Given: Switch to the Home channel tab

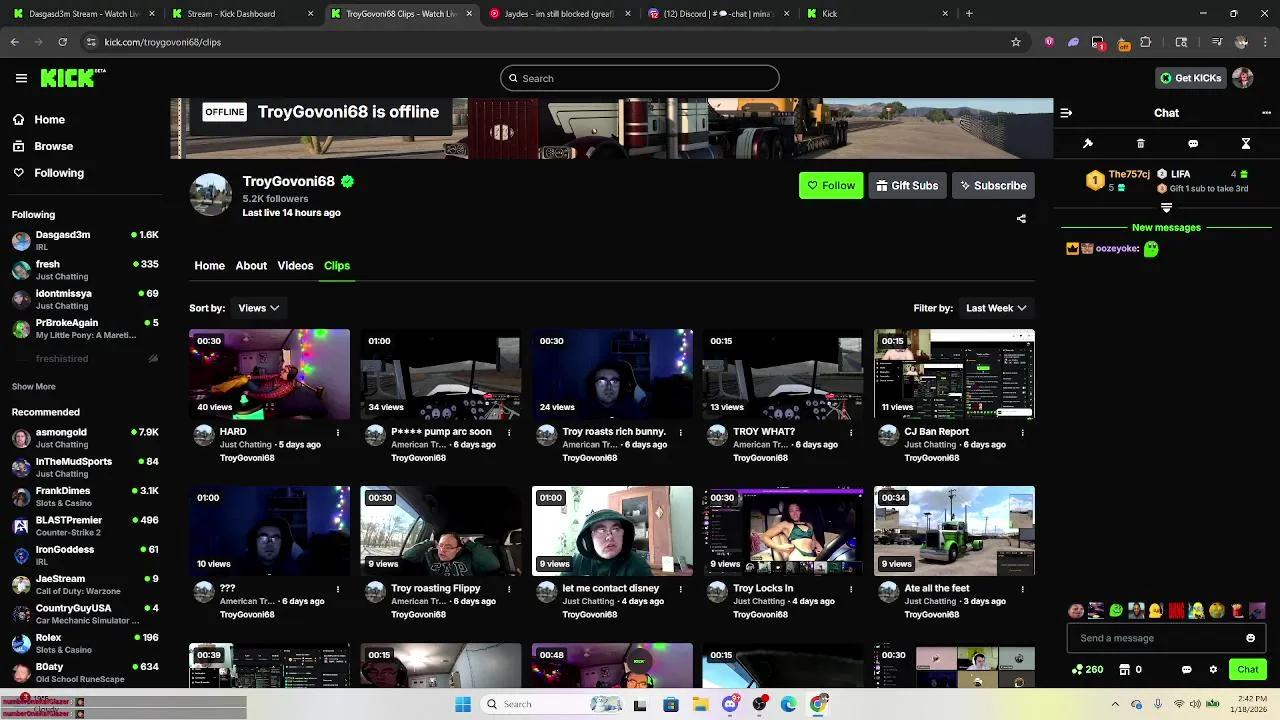Looking at the screenshot, I should tap(209, 266).
